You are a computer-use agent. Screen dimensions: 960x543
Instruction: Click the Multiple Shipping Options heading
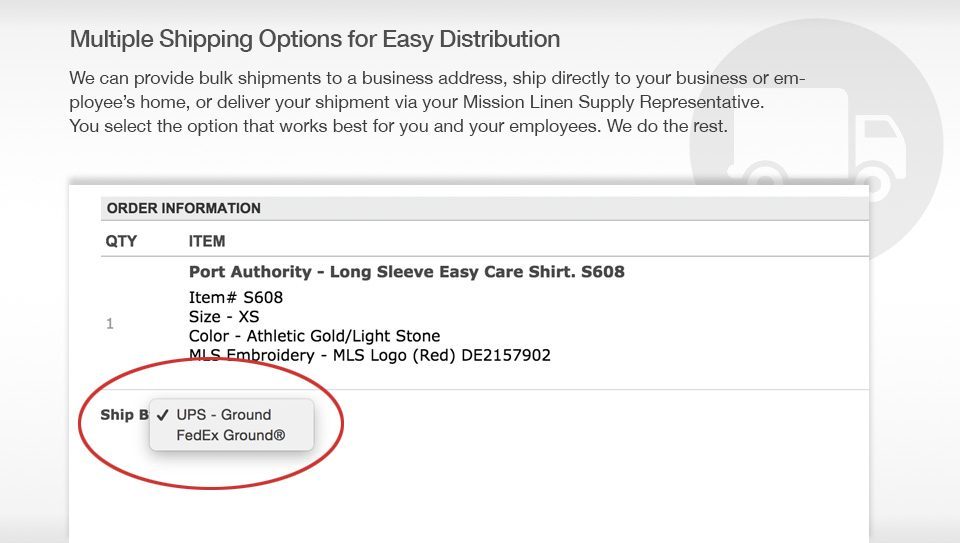pos(315,39)
